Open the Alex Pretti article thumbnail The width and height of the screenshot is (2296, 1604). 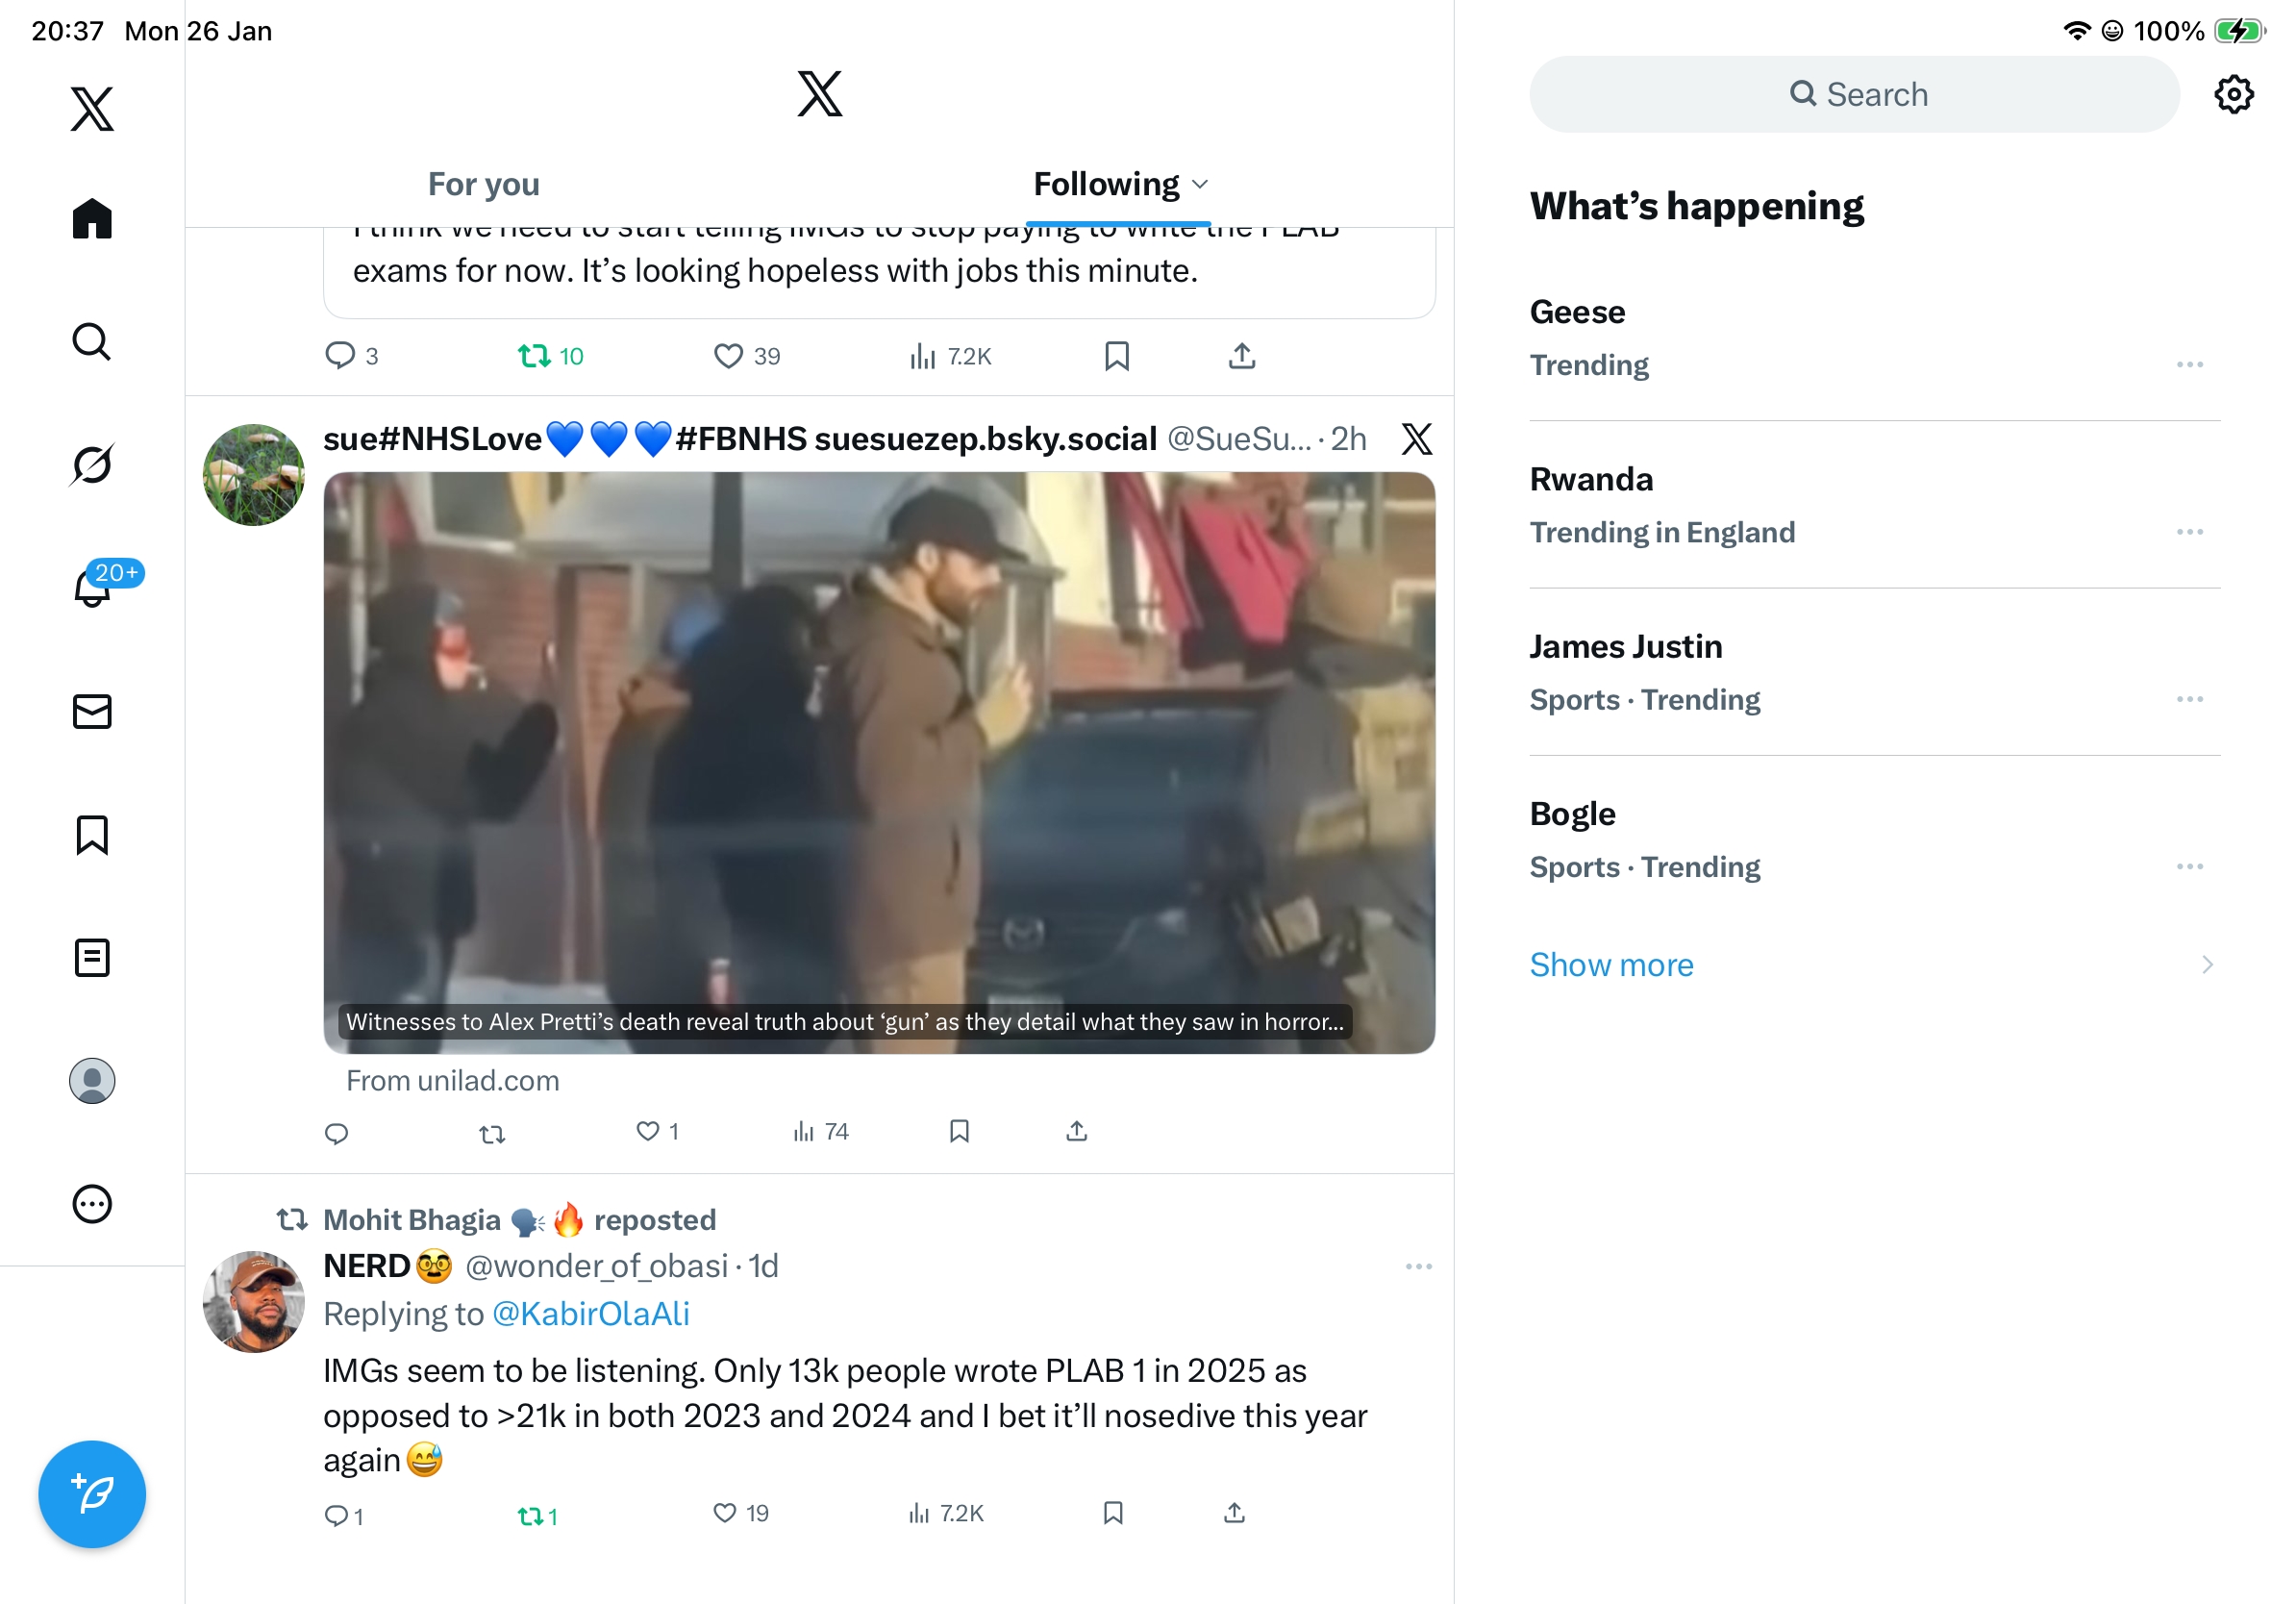click(878, 762)
